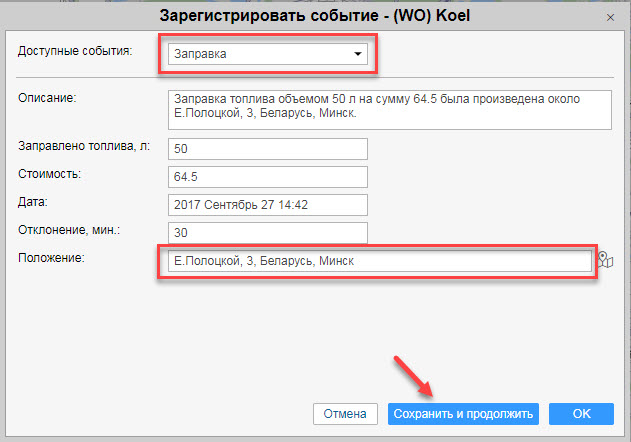This screenshot has width=631, height=442.
Task: Click the Отклонение, мин. label
Action: click(x=69, y=230)
